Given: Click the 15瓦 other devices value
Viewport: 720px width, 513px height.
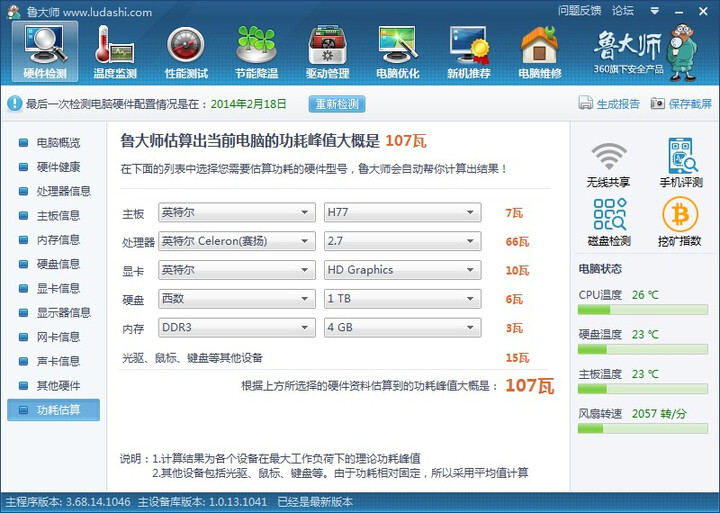Looking at the screenshot, I should 517,358.
